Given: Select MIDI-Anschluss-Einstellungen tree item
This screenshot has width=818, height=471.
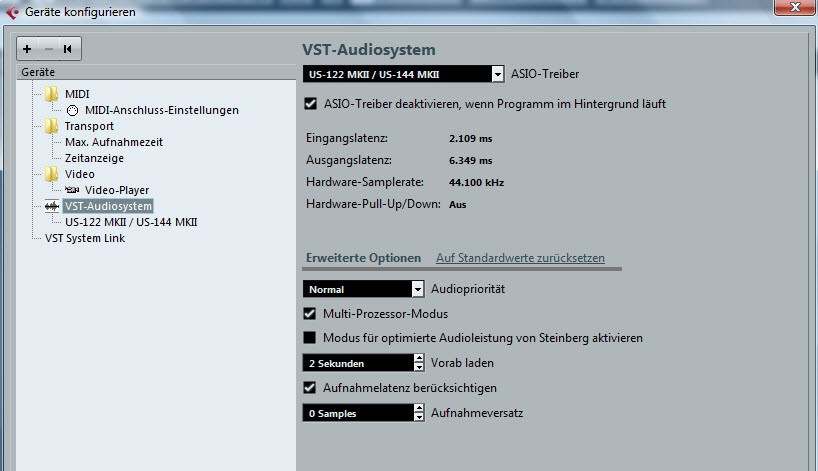Looking at the screenshot, I should (162, 110).
